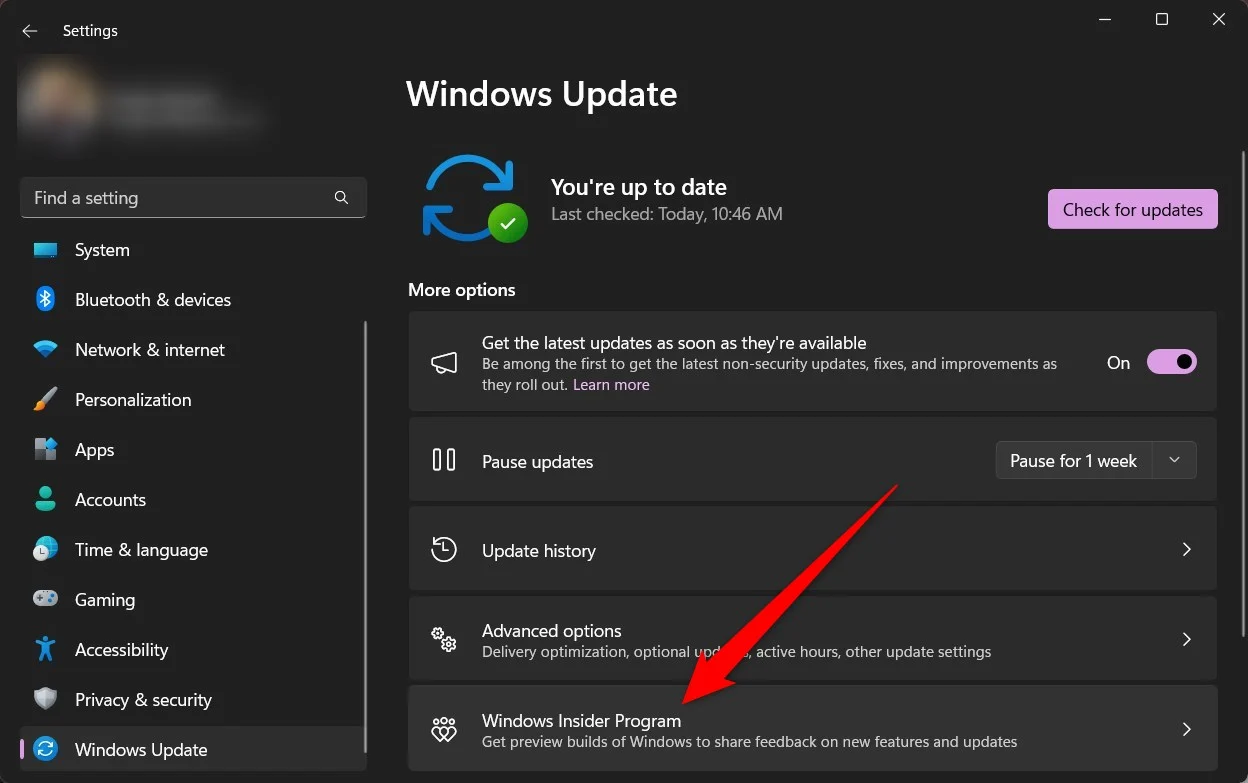
Task: Click the megaphone icon for latest updates
Action: (x=444, y=363)
